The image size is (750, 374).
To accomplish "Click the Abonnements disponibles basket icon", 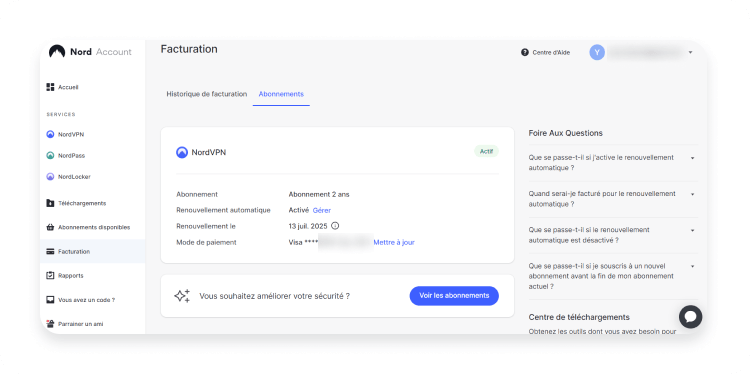I will (50, 227).
